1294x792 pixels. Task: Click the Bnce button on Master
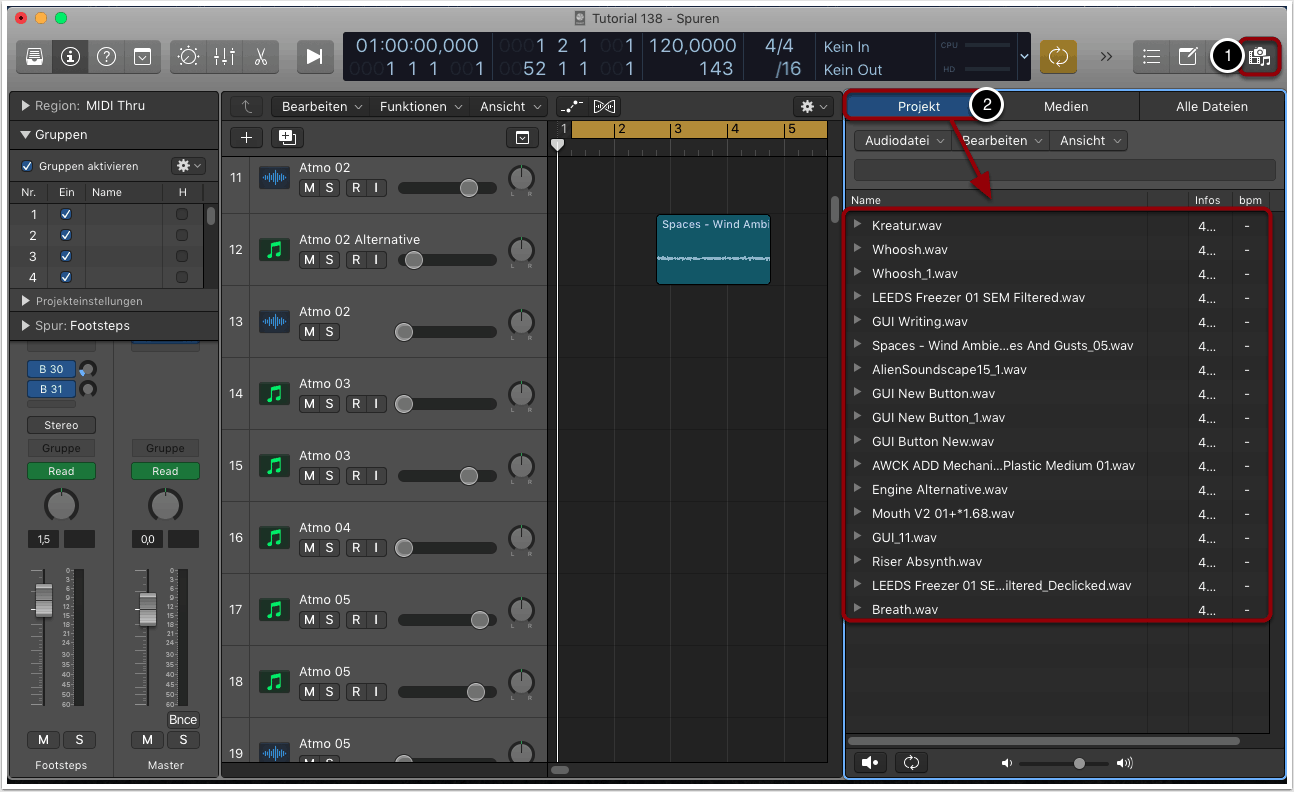183,720
